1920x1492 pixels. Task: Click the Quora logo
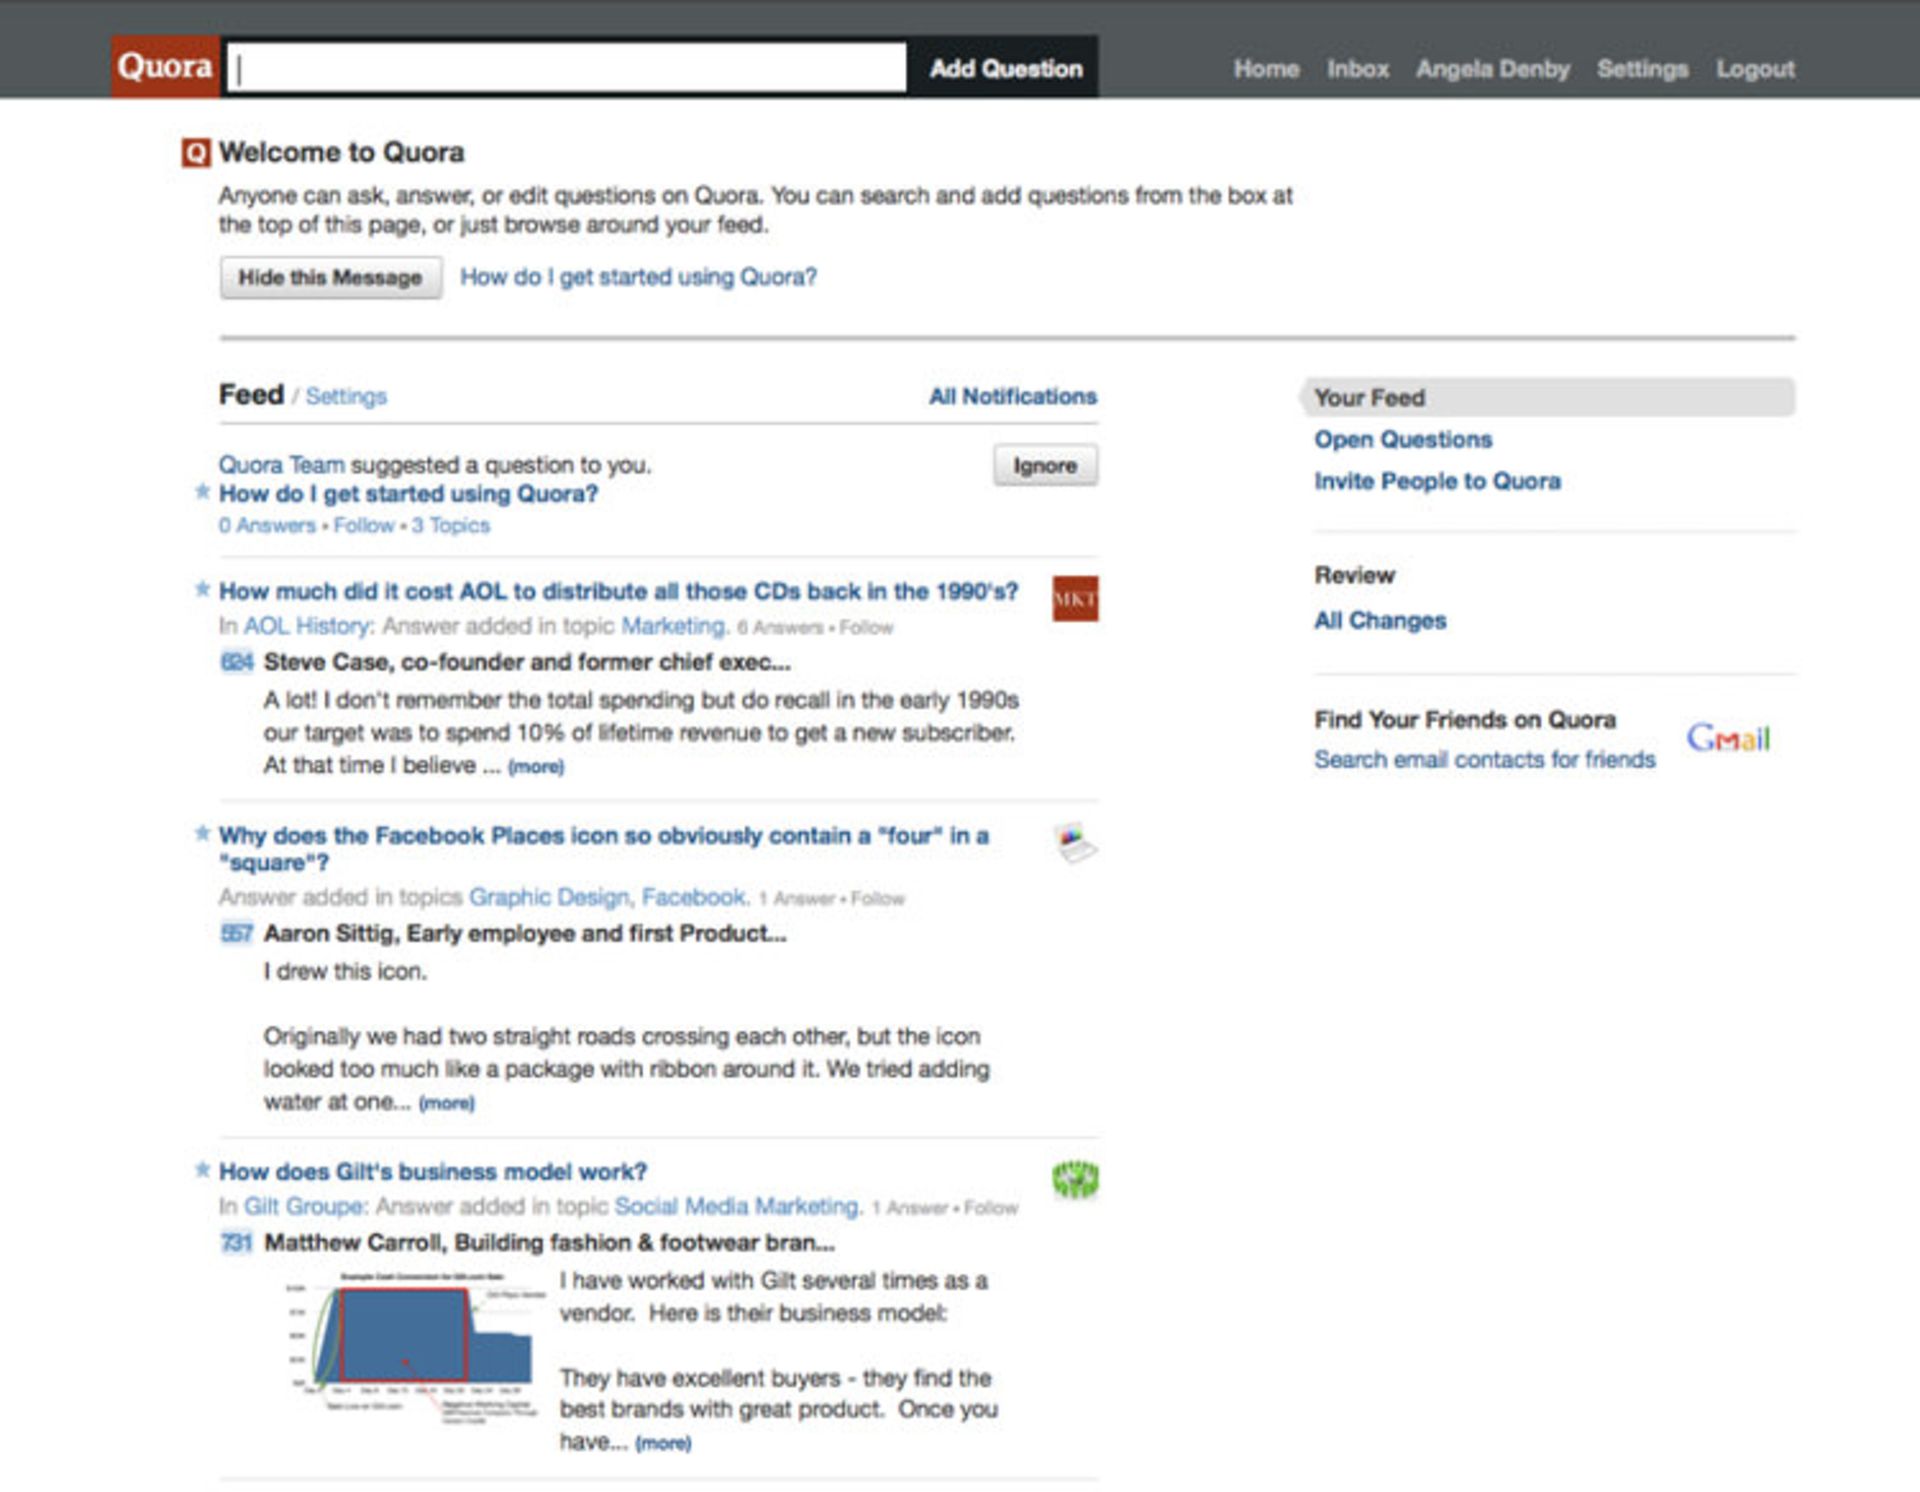[165, 66]
